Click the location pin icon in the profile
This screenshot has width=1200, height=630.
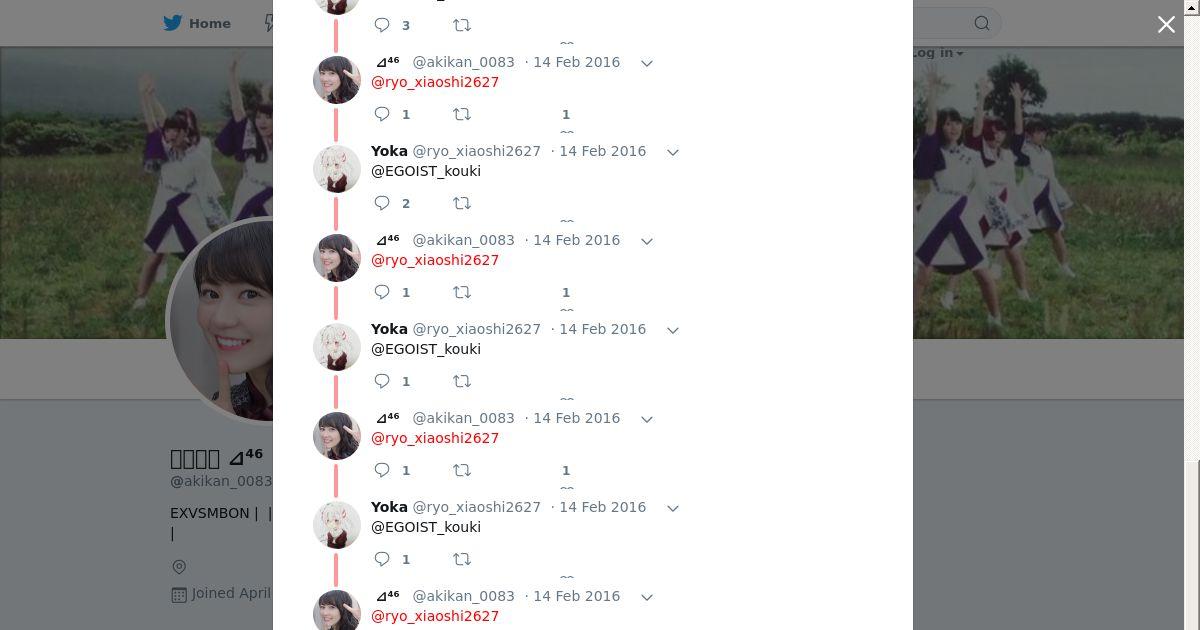pos(179,567)
